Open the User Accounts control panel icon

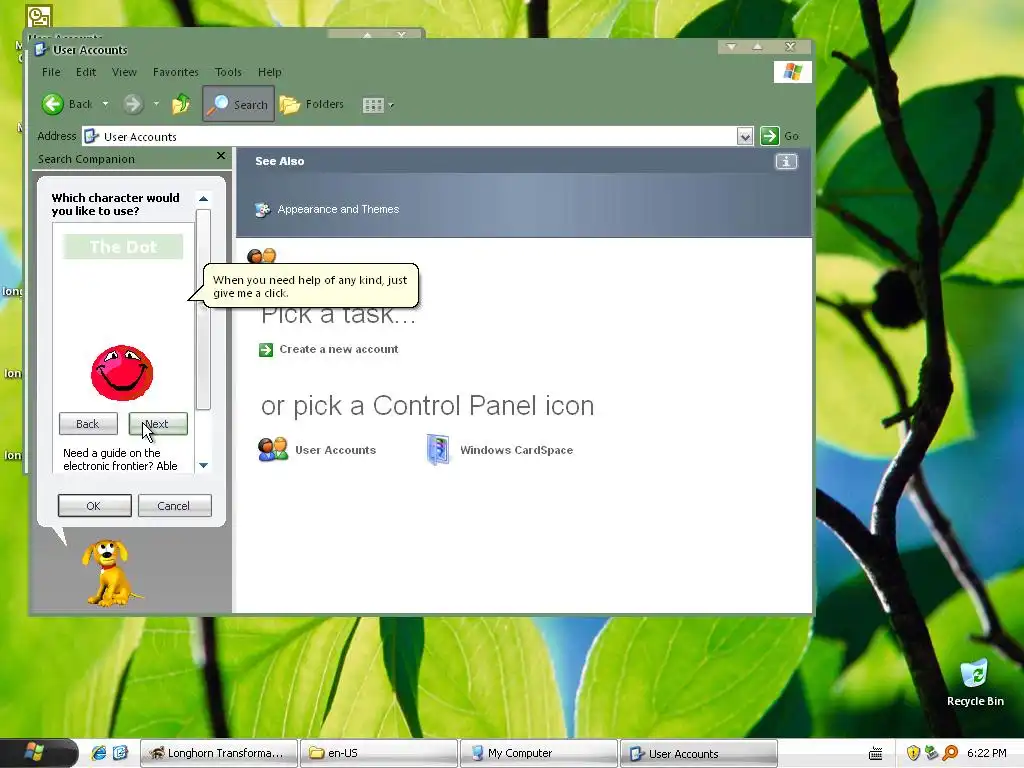click(x=273, y=449)
